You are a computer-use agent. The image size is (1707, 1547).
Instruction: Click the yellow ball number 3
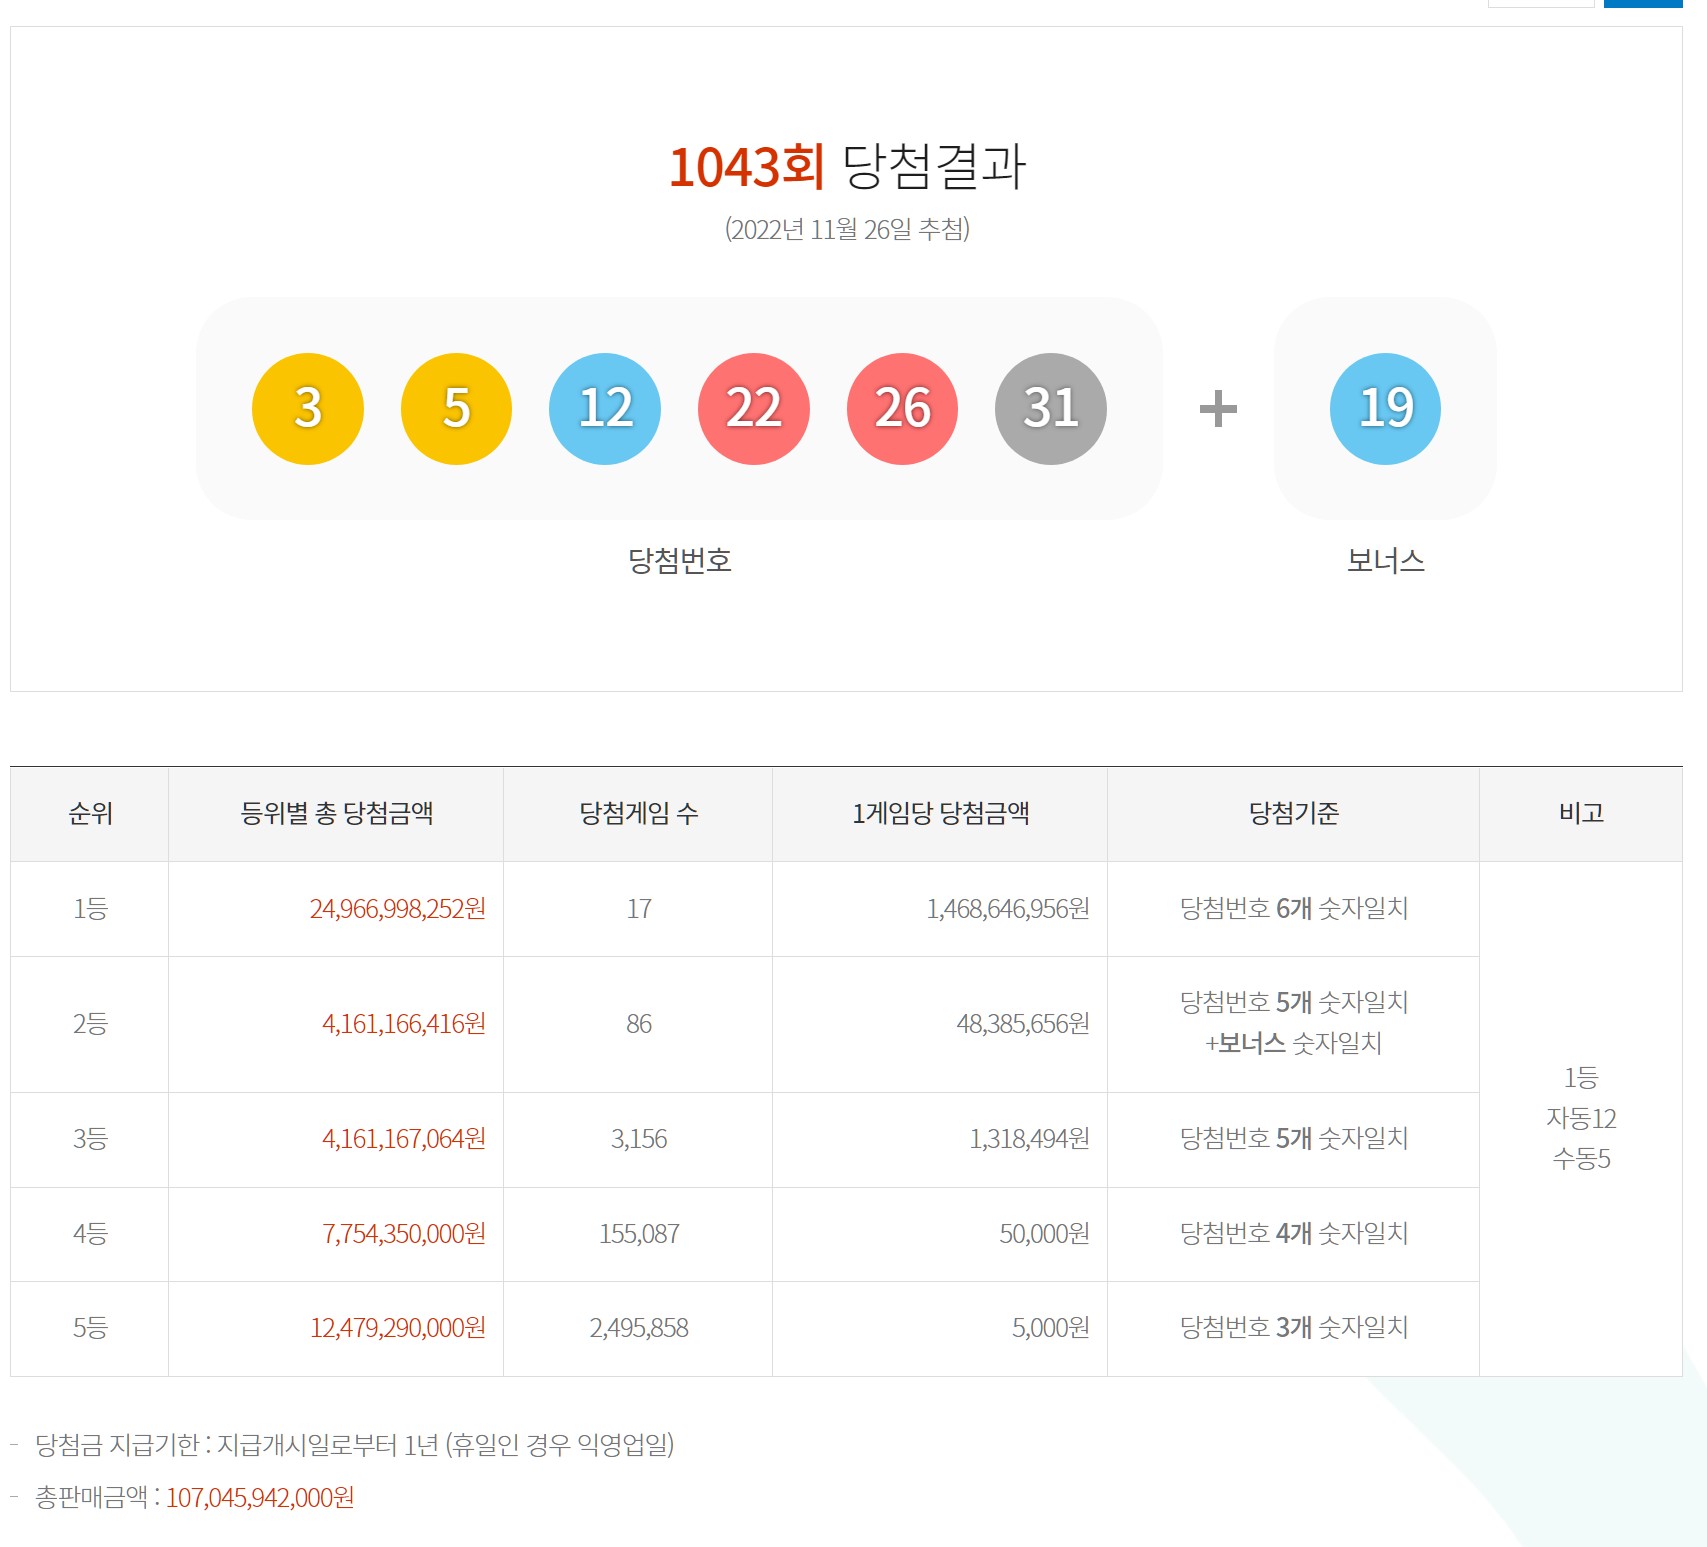tap(307, 408)
